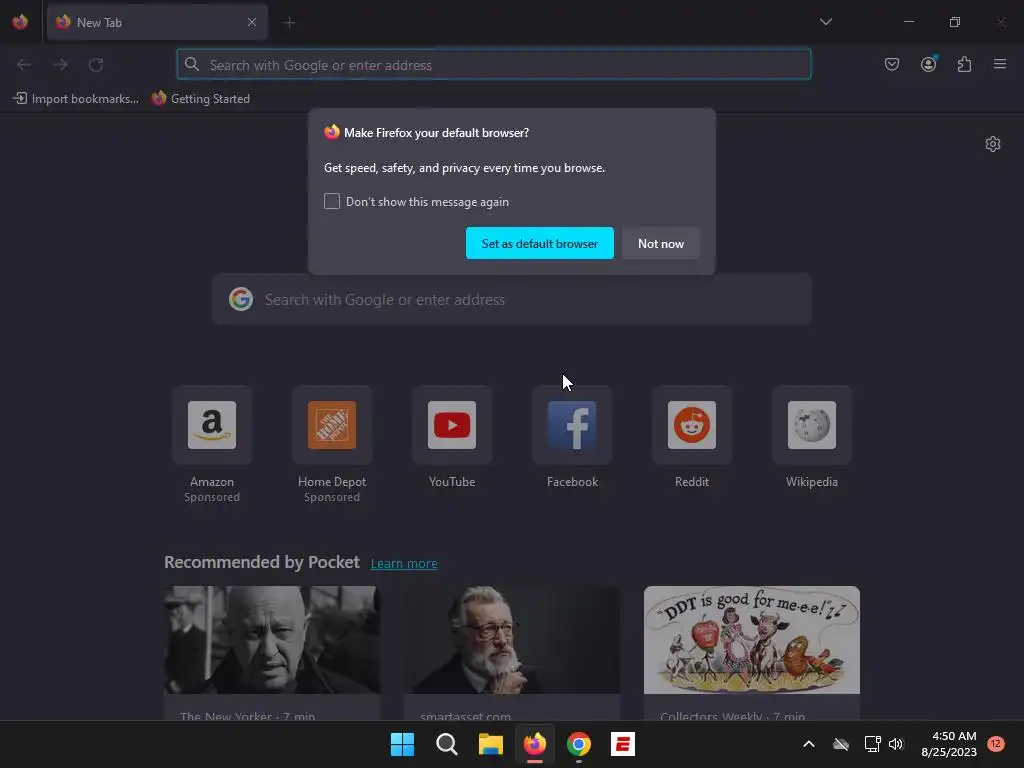Reload the current page
The image size is (1024, 768).
[x=96, y=65]
